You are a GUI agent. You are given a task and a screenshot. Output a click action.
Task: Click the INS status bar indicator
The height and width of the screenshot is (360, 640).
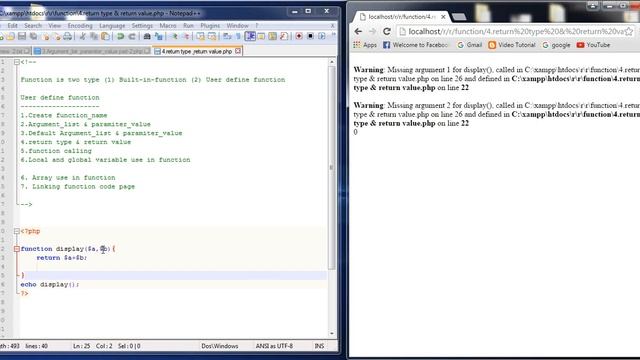pyautogui.click(x=319, y=346)
